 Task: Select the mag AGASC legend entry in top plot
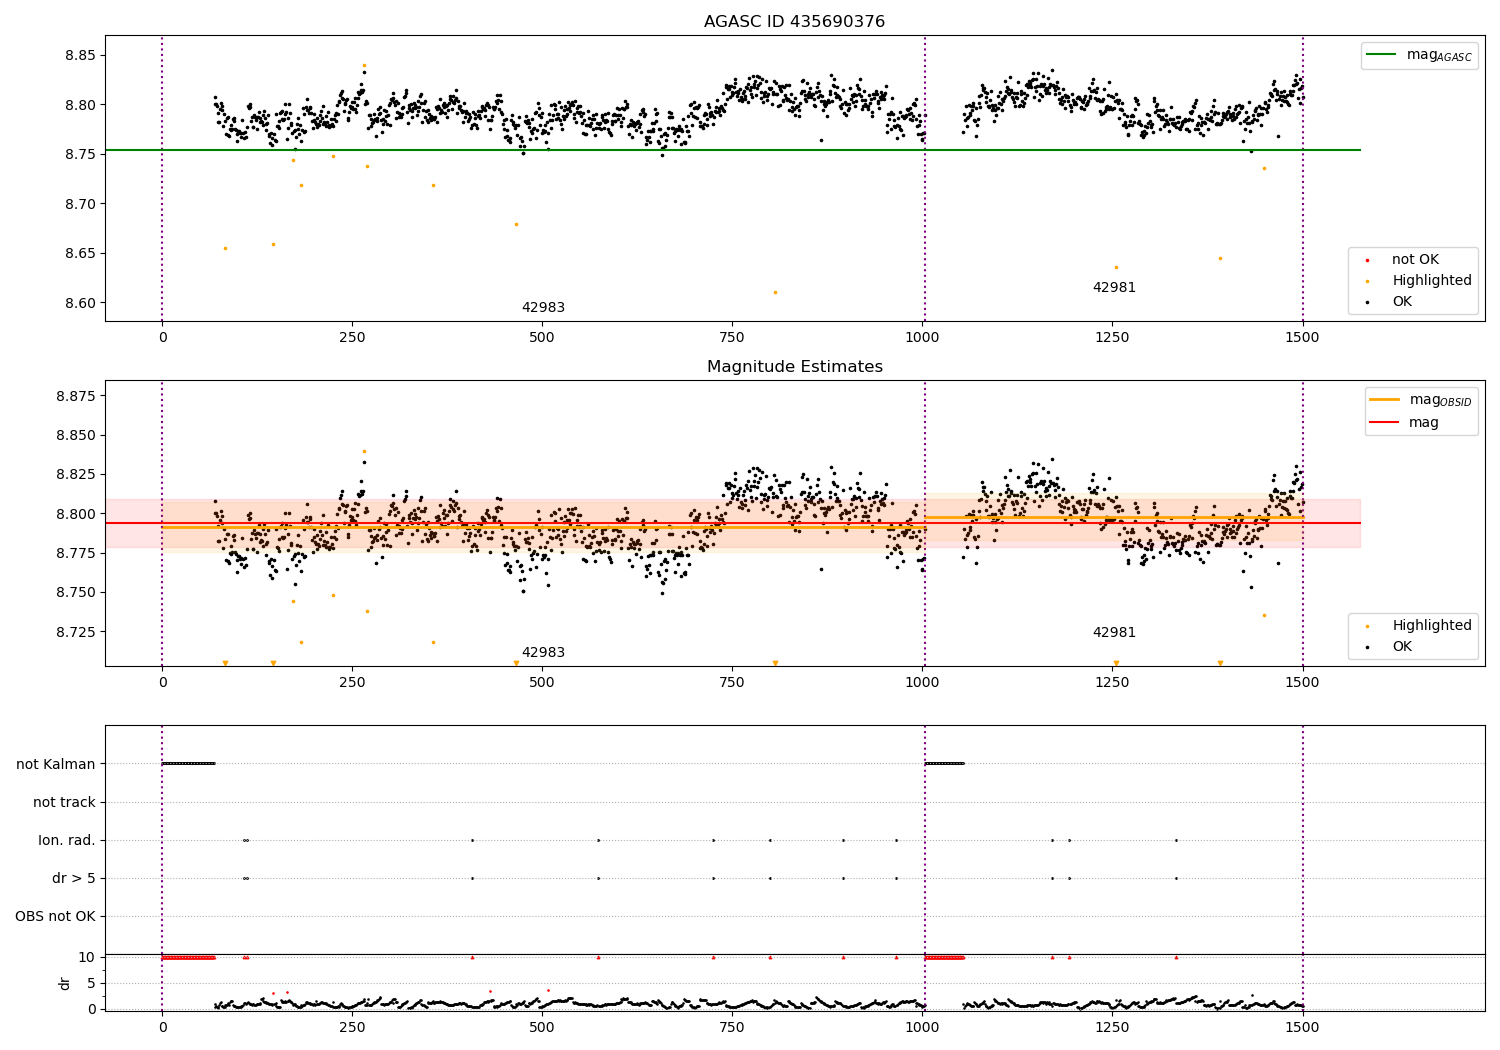click(x=1419, y=55)
